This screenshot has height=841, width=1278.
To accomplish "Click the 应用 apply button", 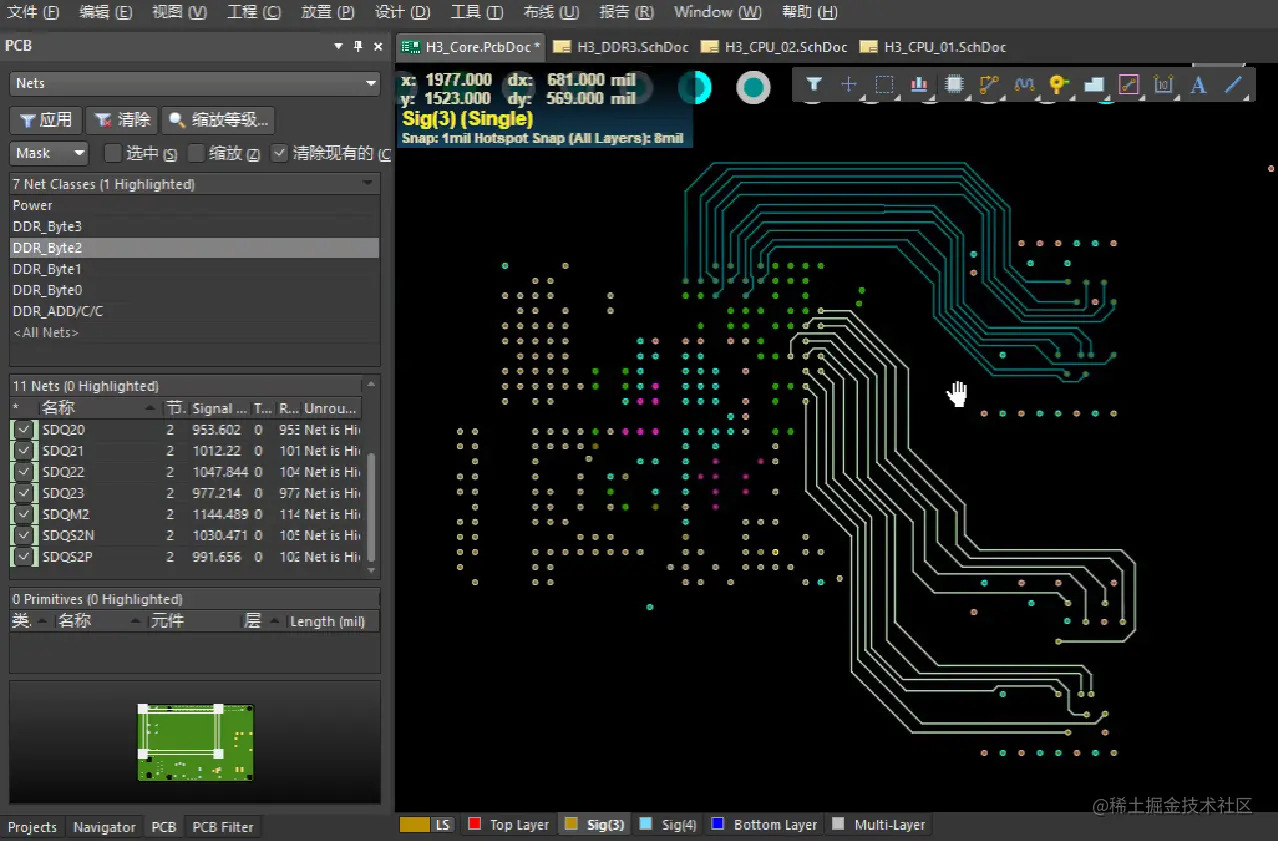I will tap(45, 120).
